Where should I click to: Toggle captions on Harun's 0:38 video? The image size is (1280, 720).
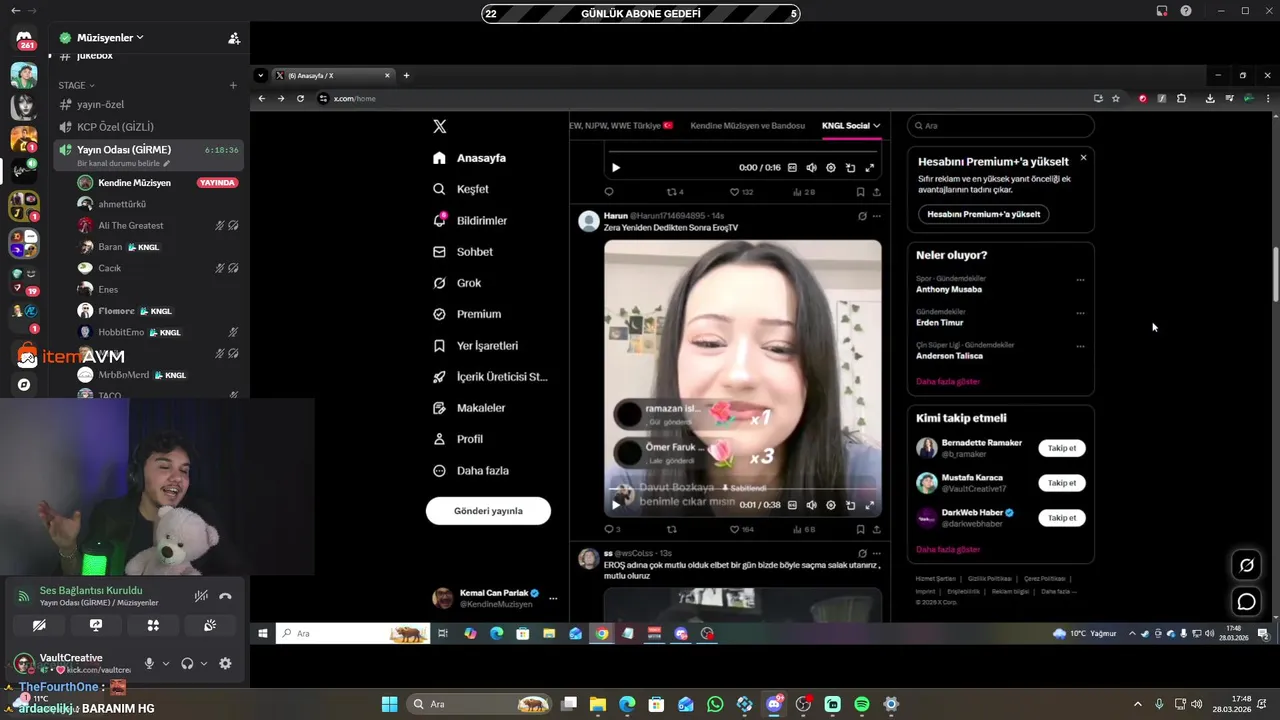point(792,505)
